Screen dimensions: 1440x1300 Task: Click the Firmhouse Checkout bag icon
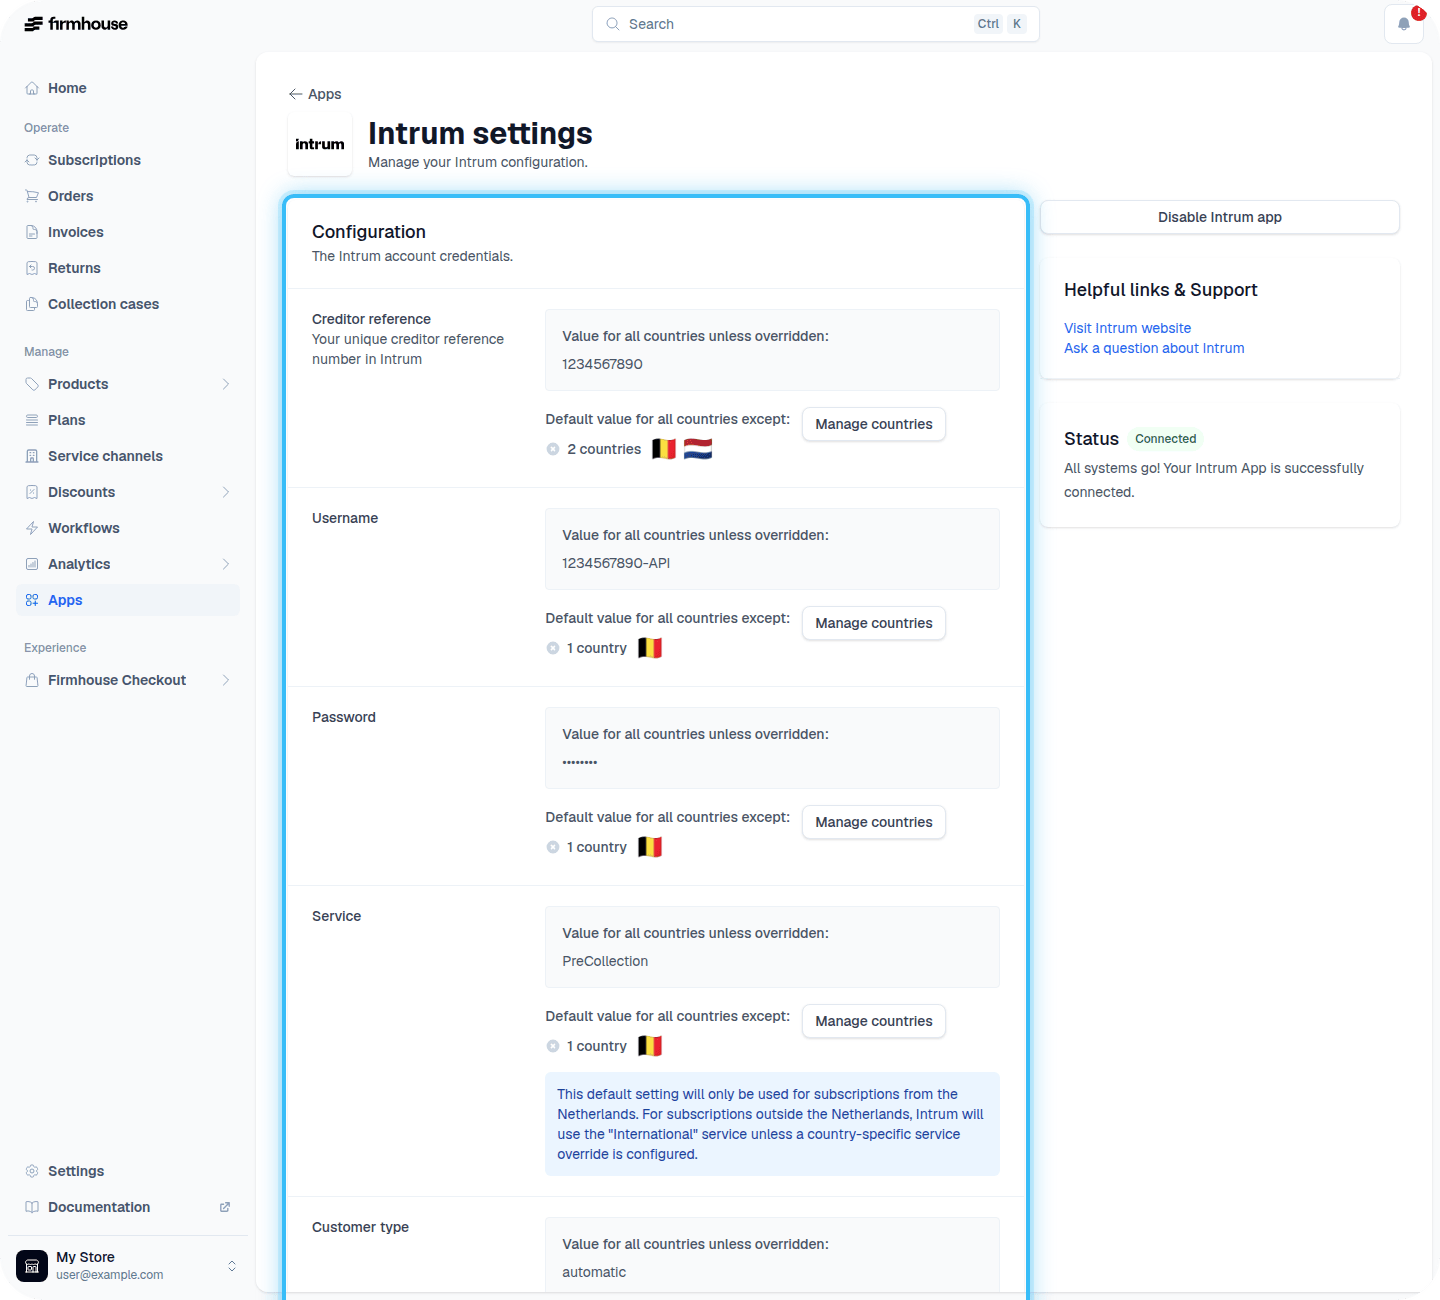(32, 680)
